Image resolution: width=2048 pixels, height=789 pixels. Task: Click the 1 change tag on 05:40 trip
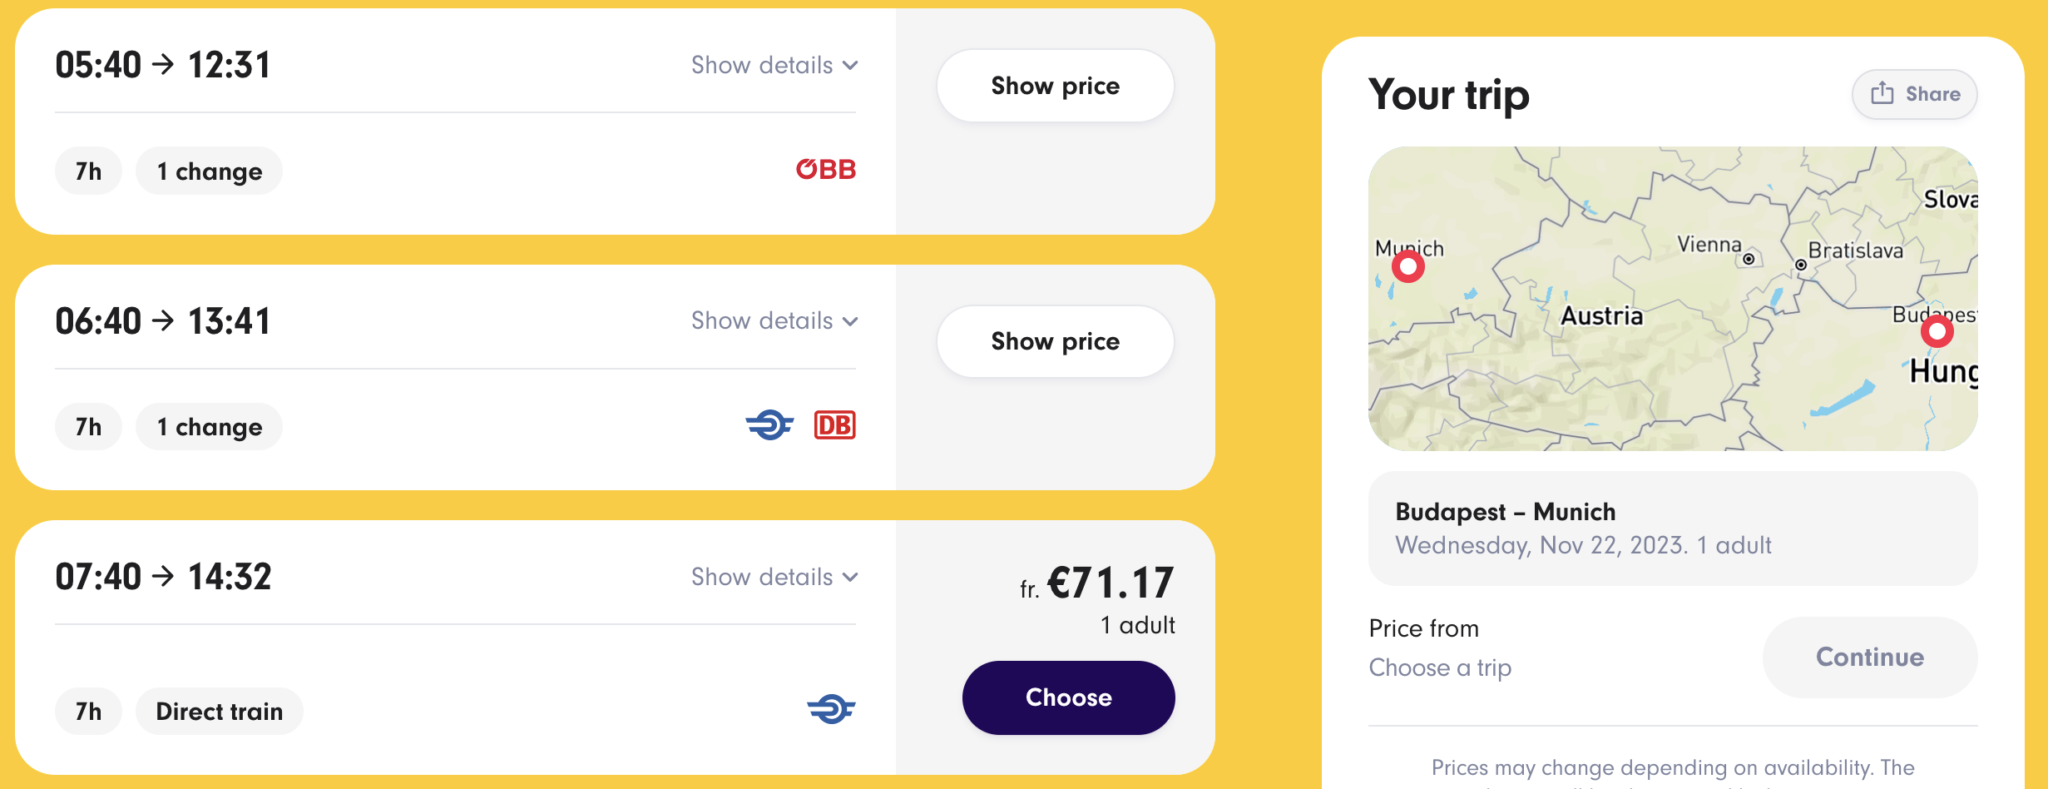coord(209,172)
